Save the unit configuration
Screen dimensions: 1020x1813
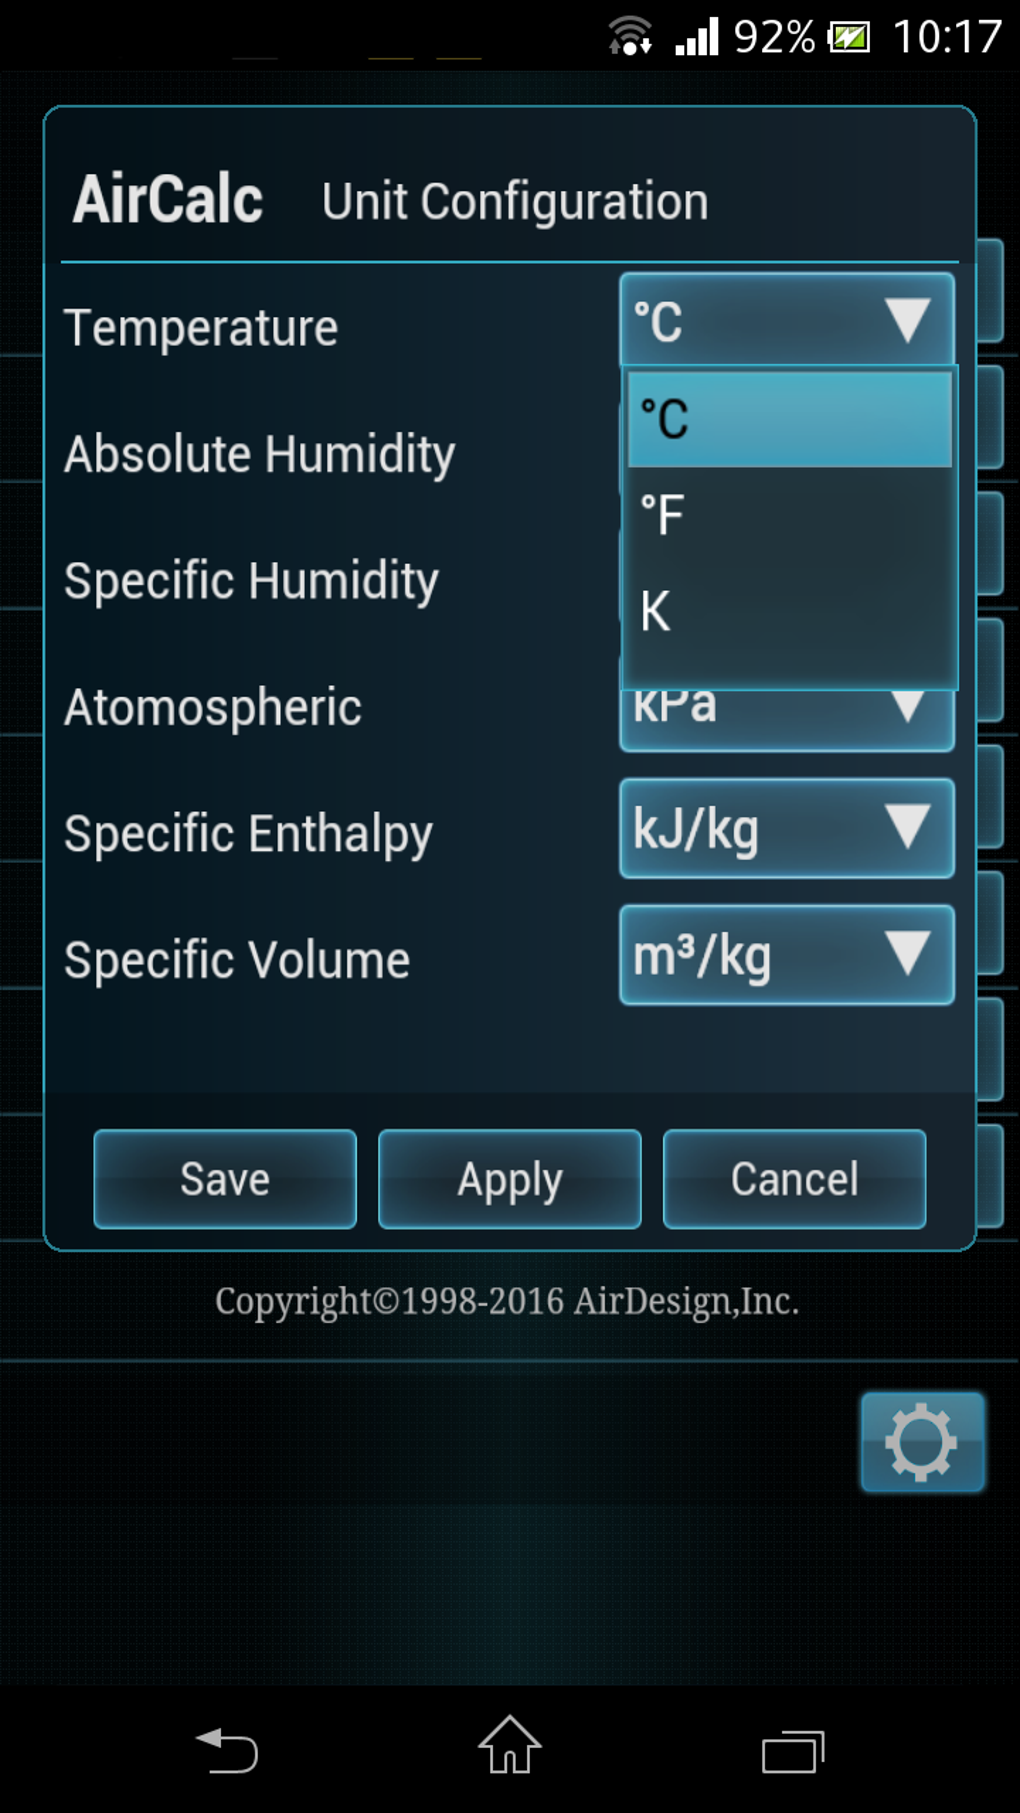click(x=224, y=1178)
